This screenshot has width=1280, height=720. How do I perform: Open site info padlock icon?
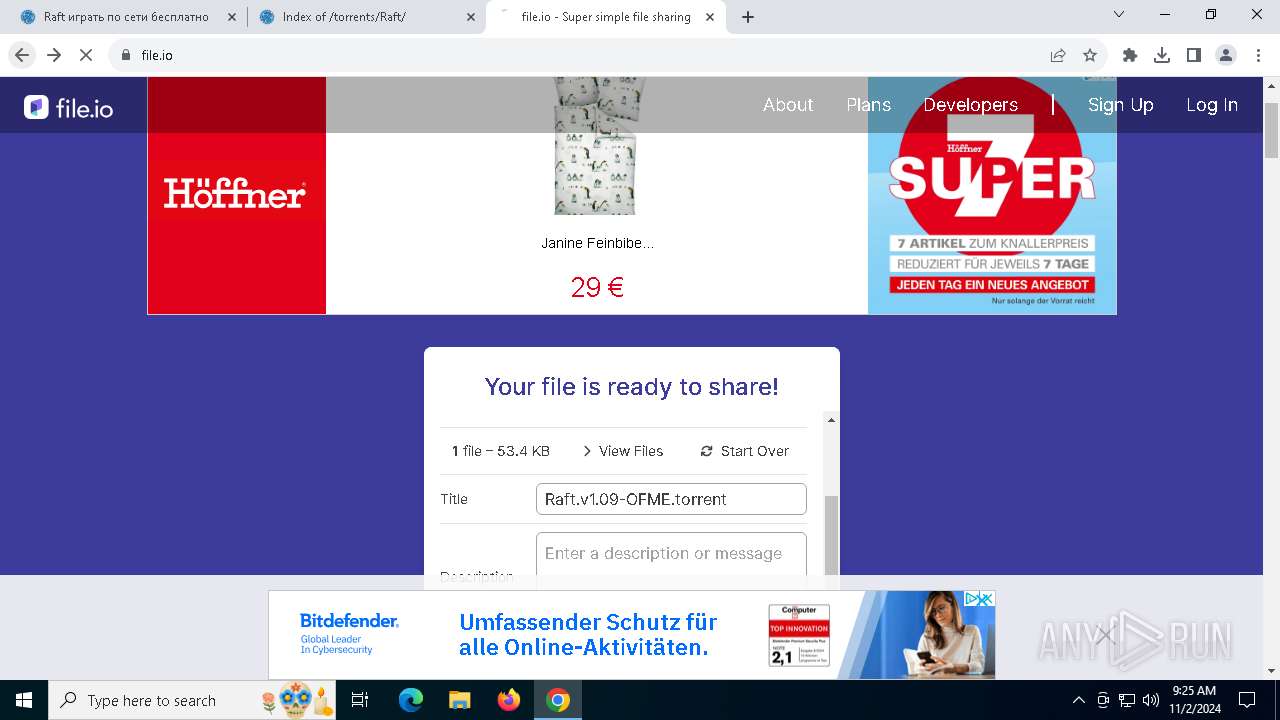click(x=126, y=55)
